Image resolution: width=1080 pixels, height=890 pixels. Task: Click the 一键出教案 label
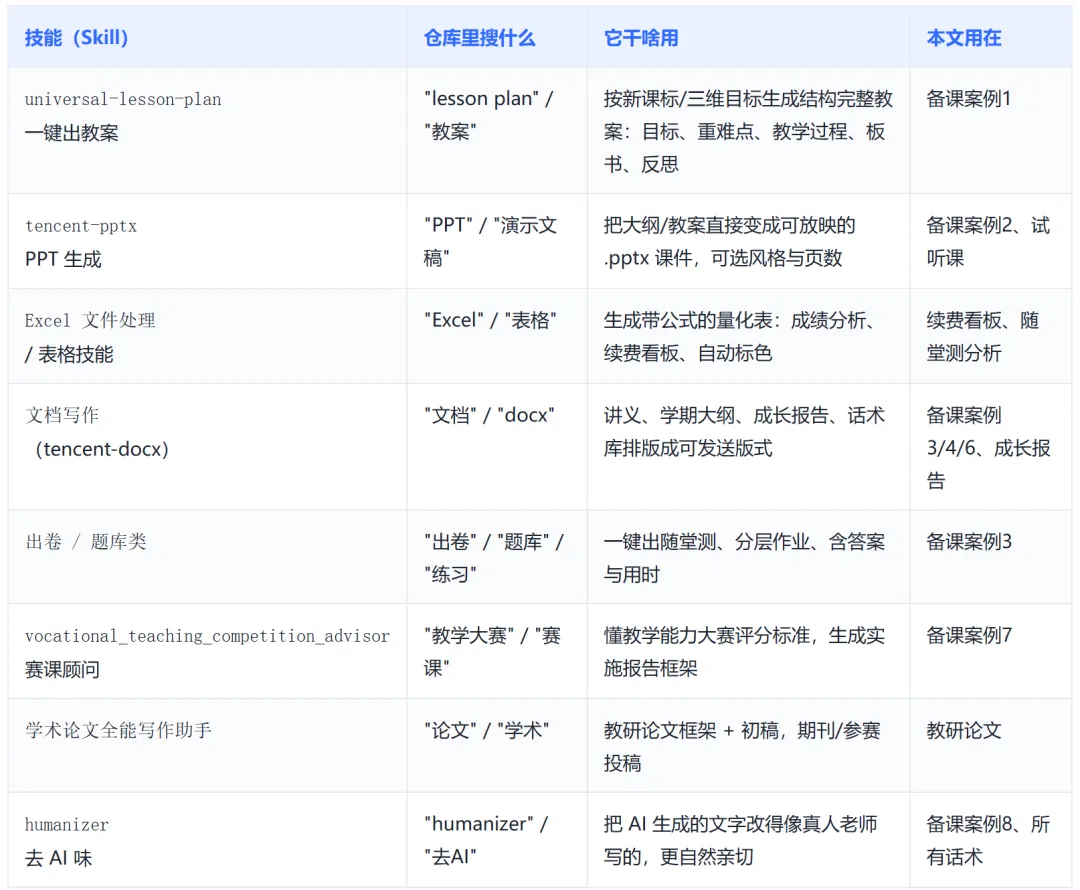(72, 132)
